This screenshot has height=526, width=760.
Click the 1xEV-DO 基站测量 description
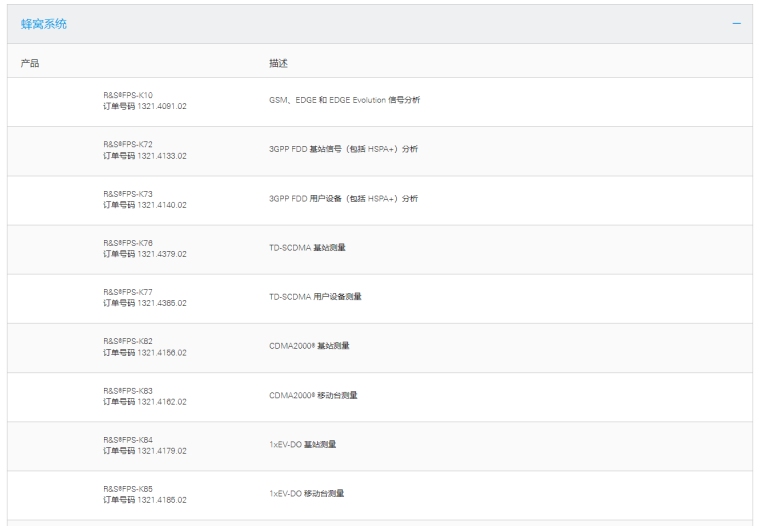click(x=303, y=444)
